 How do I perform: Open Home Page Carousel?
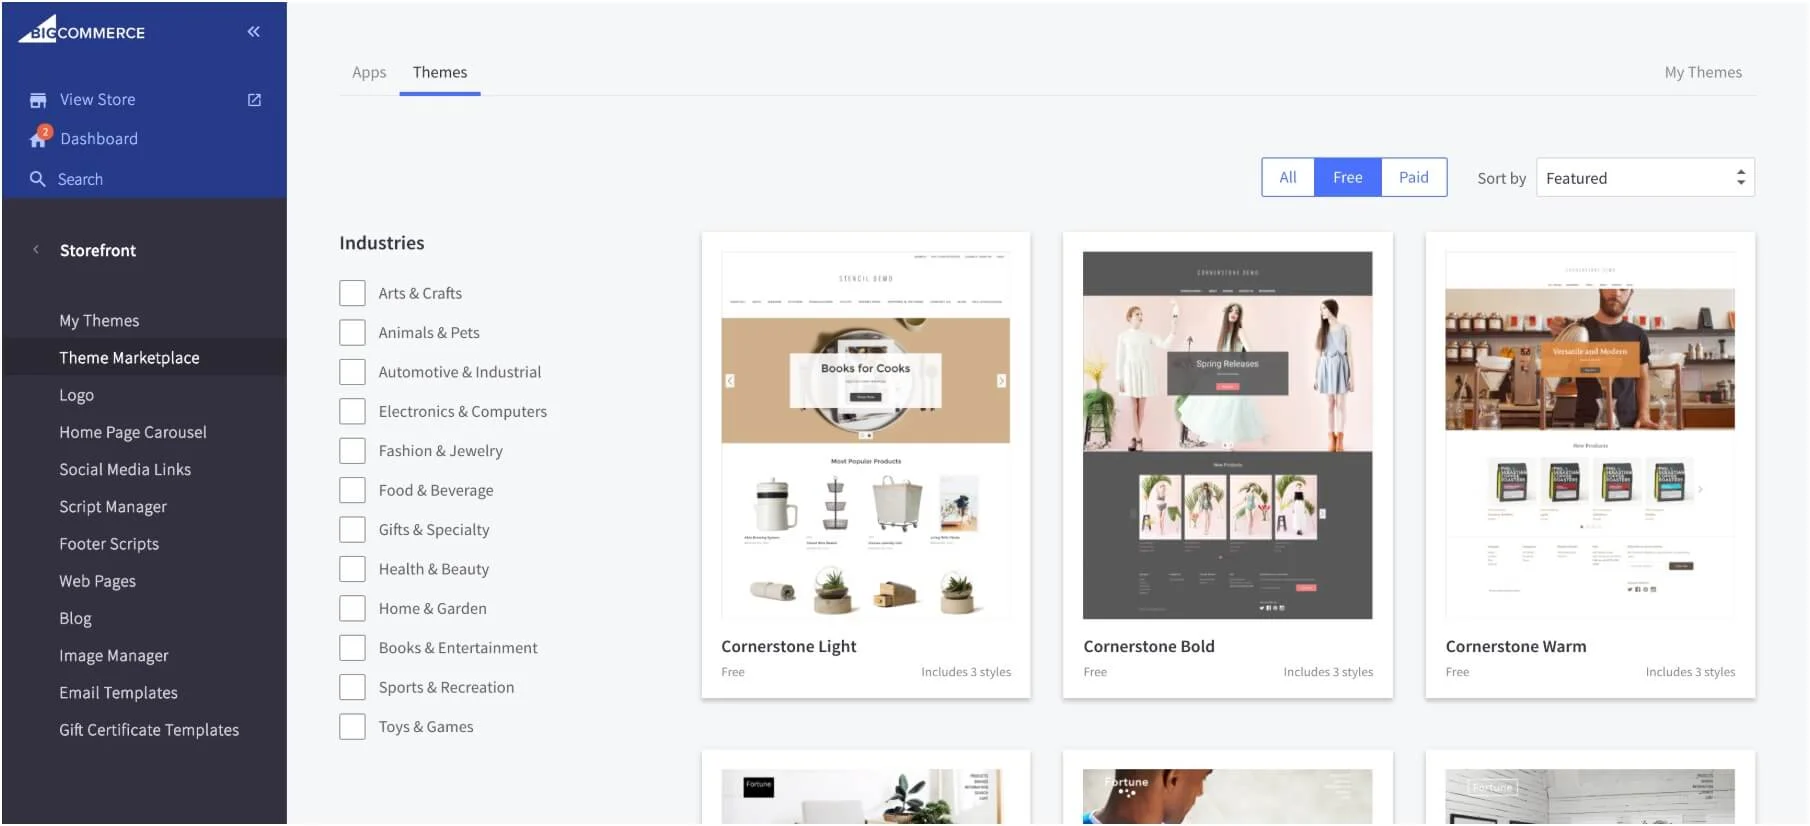point(133,432)
